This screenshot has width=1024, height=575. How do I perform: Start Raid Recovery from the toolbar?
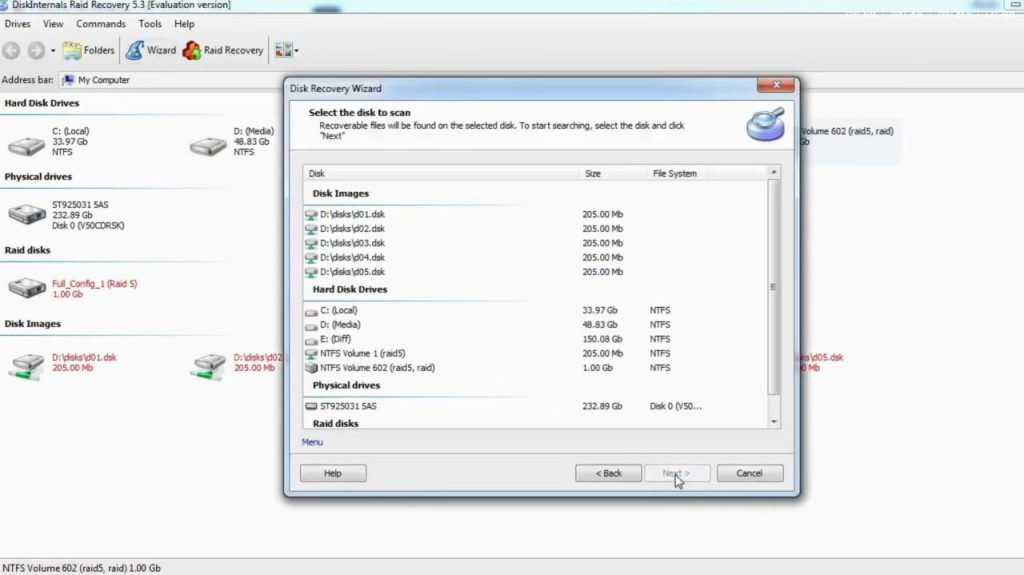[x=223, y=50]
